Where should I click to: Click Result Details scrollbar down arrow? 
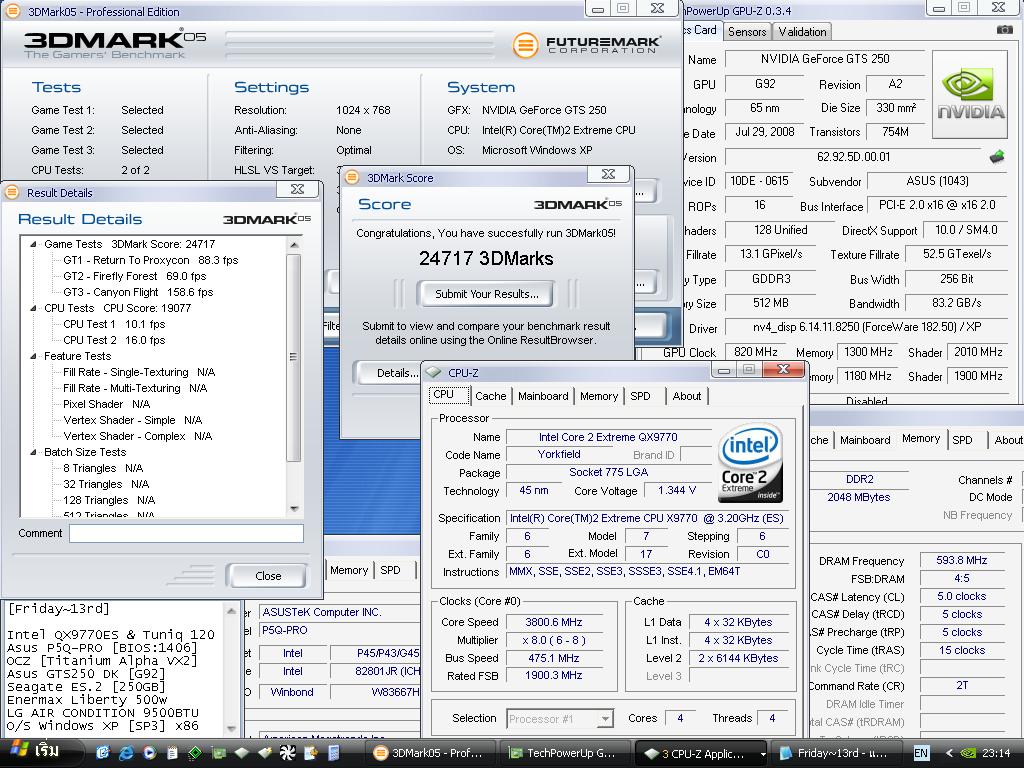click(x=294, y=508)
